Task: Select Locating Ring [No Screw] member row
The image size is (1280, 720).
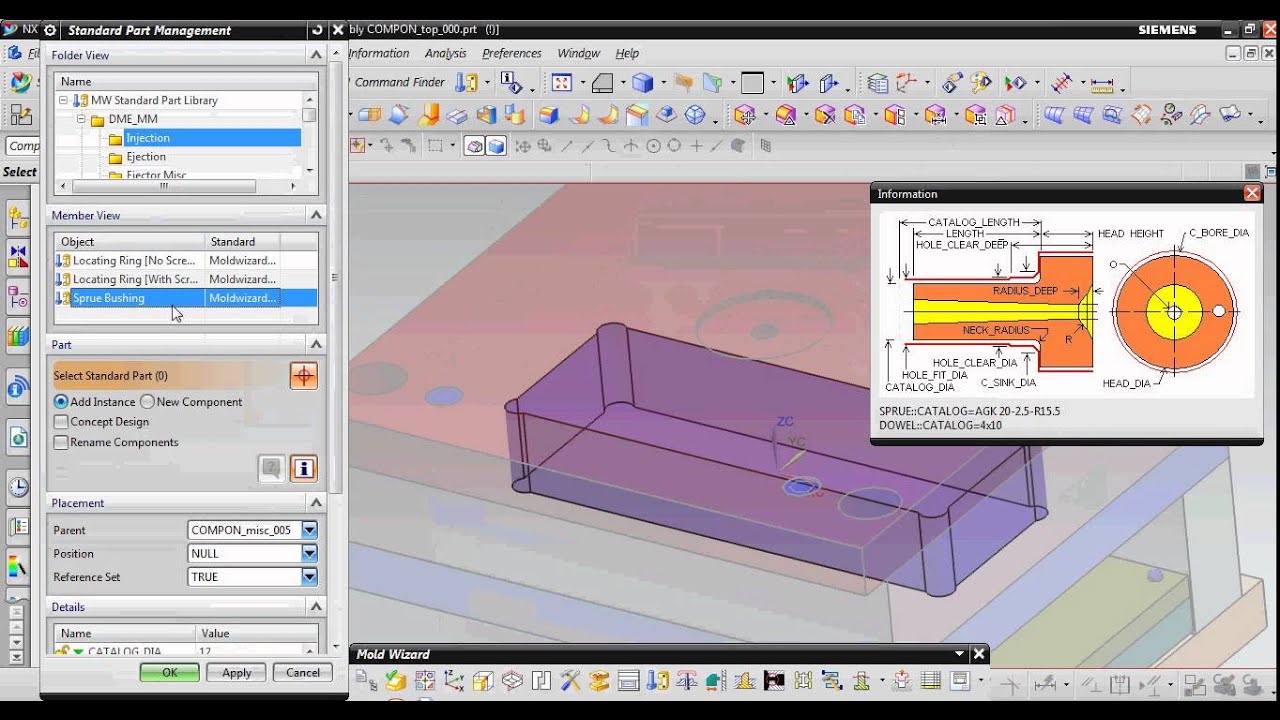Action: click(186, 260)
